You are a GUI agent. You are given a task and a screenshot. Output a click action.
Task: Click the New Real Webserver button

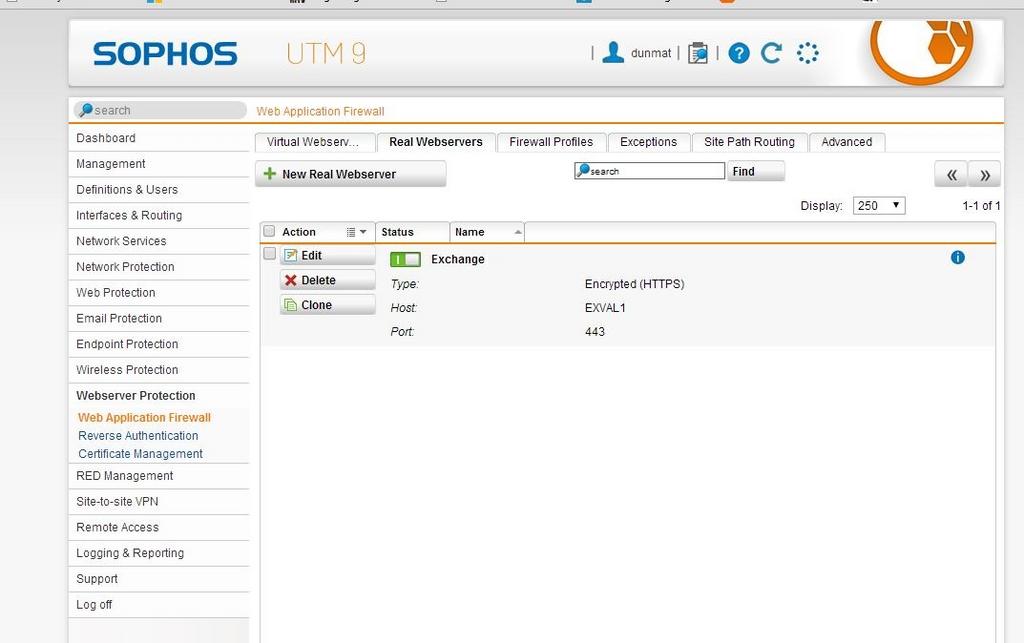point(351,174)
